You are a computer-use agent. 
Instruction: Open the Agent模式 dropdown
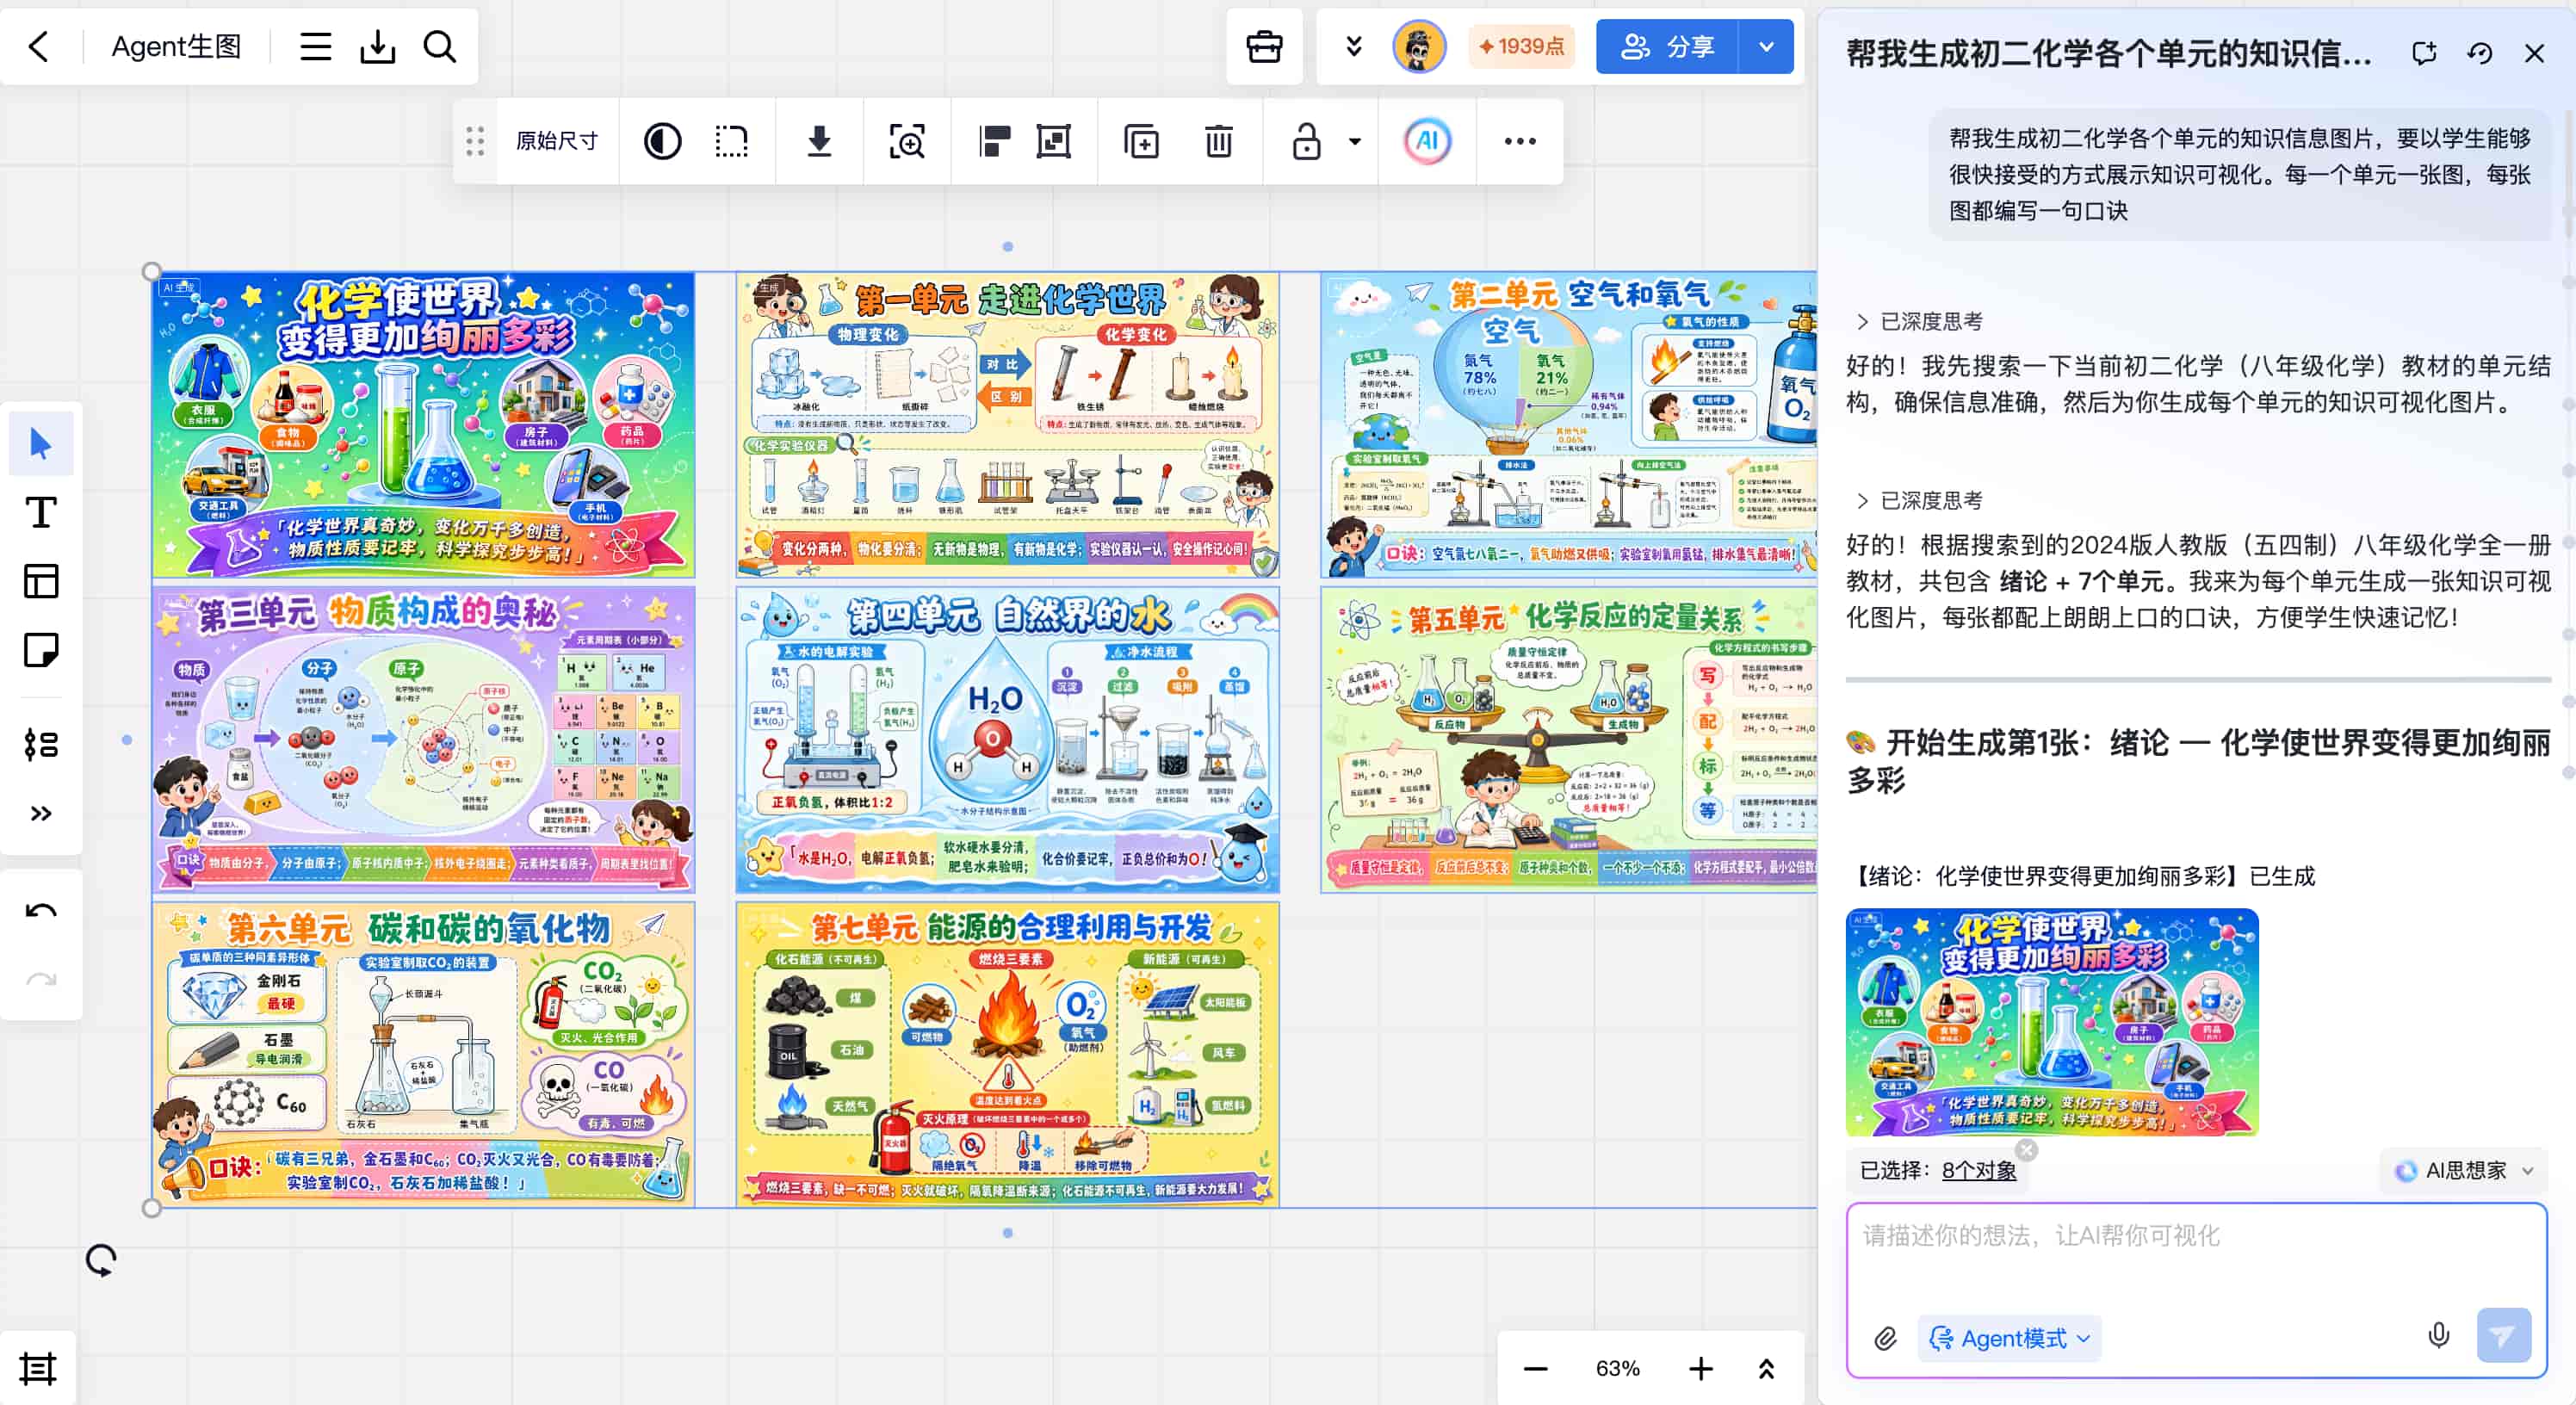[x=2009, y=1338]
